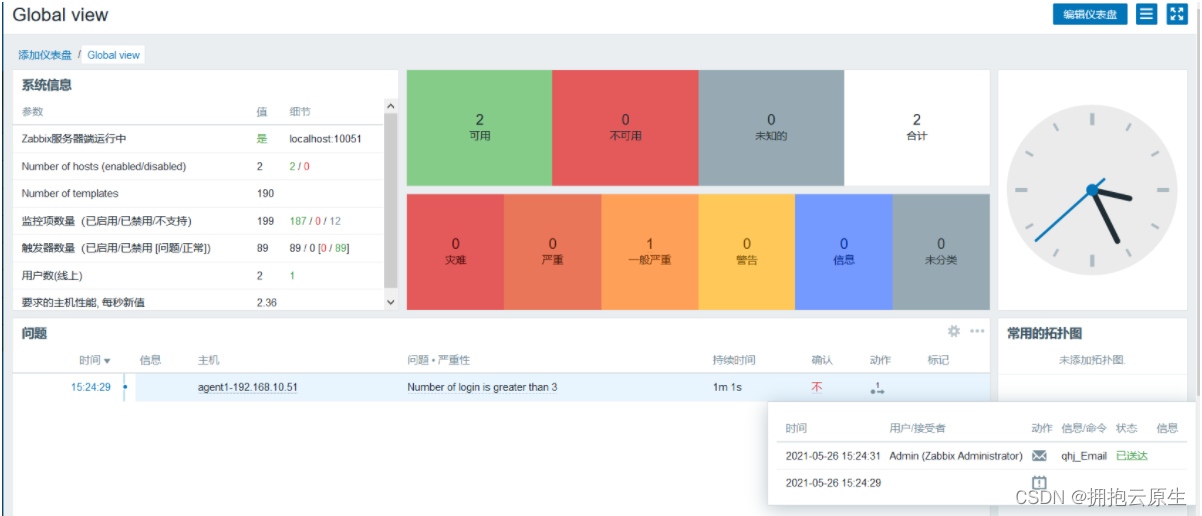Select the green 可用 hosts tile

480,127
